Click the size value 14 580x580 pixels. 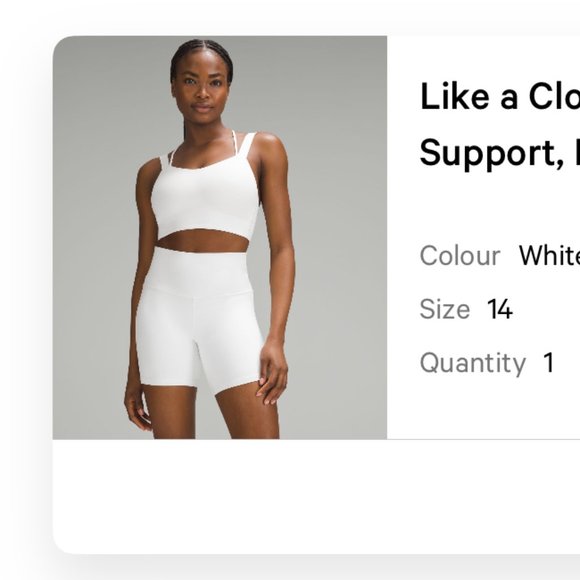tap(500, 309)
